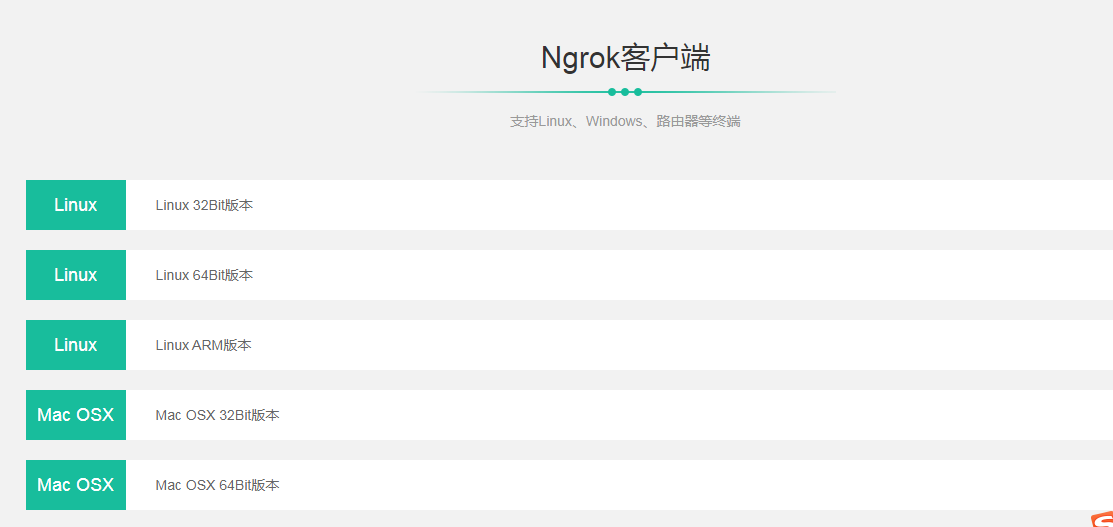Click the Mac OSX label for 64Bit
1113x527 pixels.
coord(76,484)
